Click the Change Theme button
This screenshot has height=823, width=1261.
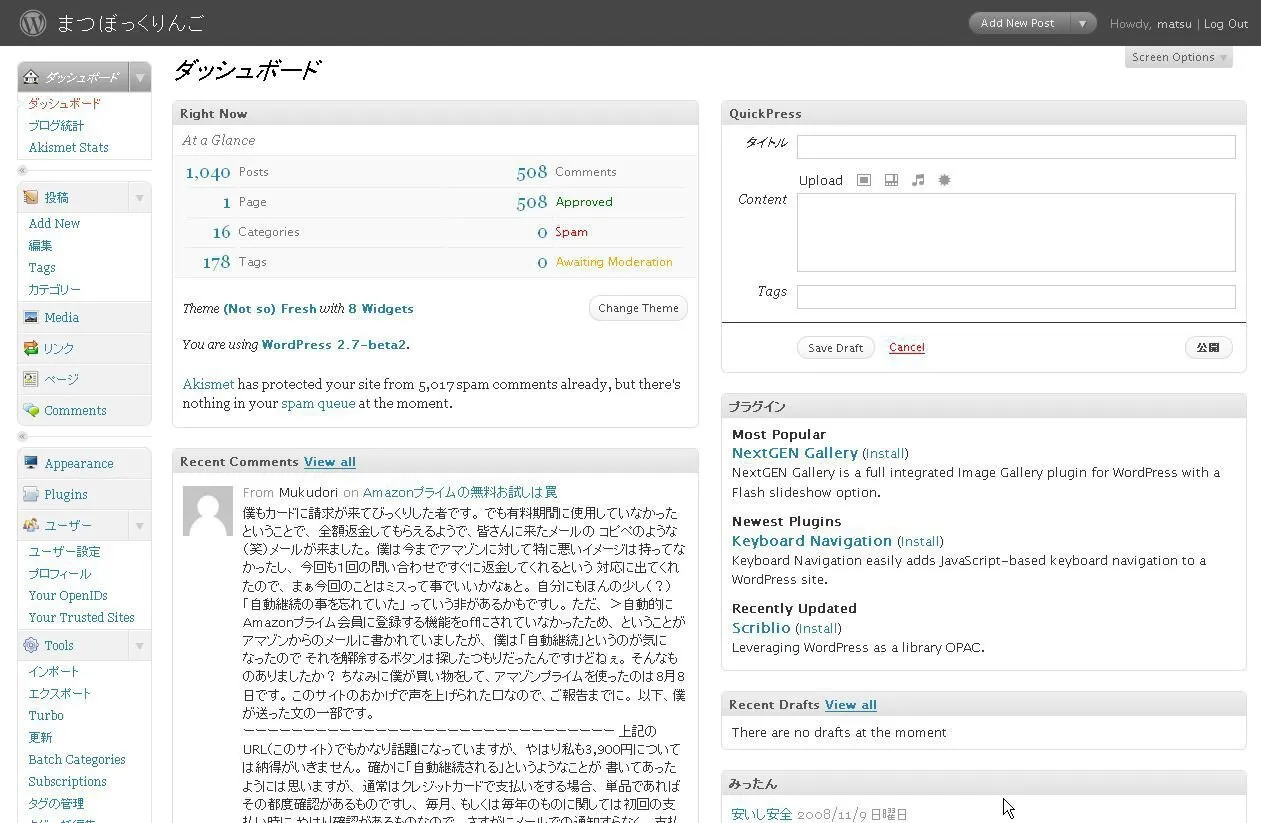point(638,308)
